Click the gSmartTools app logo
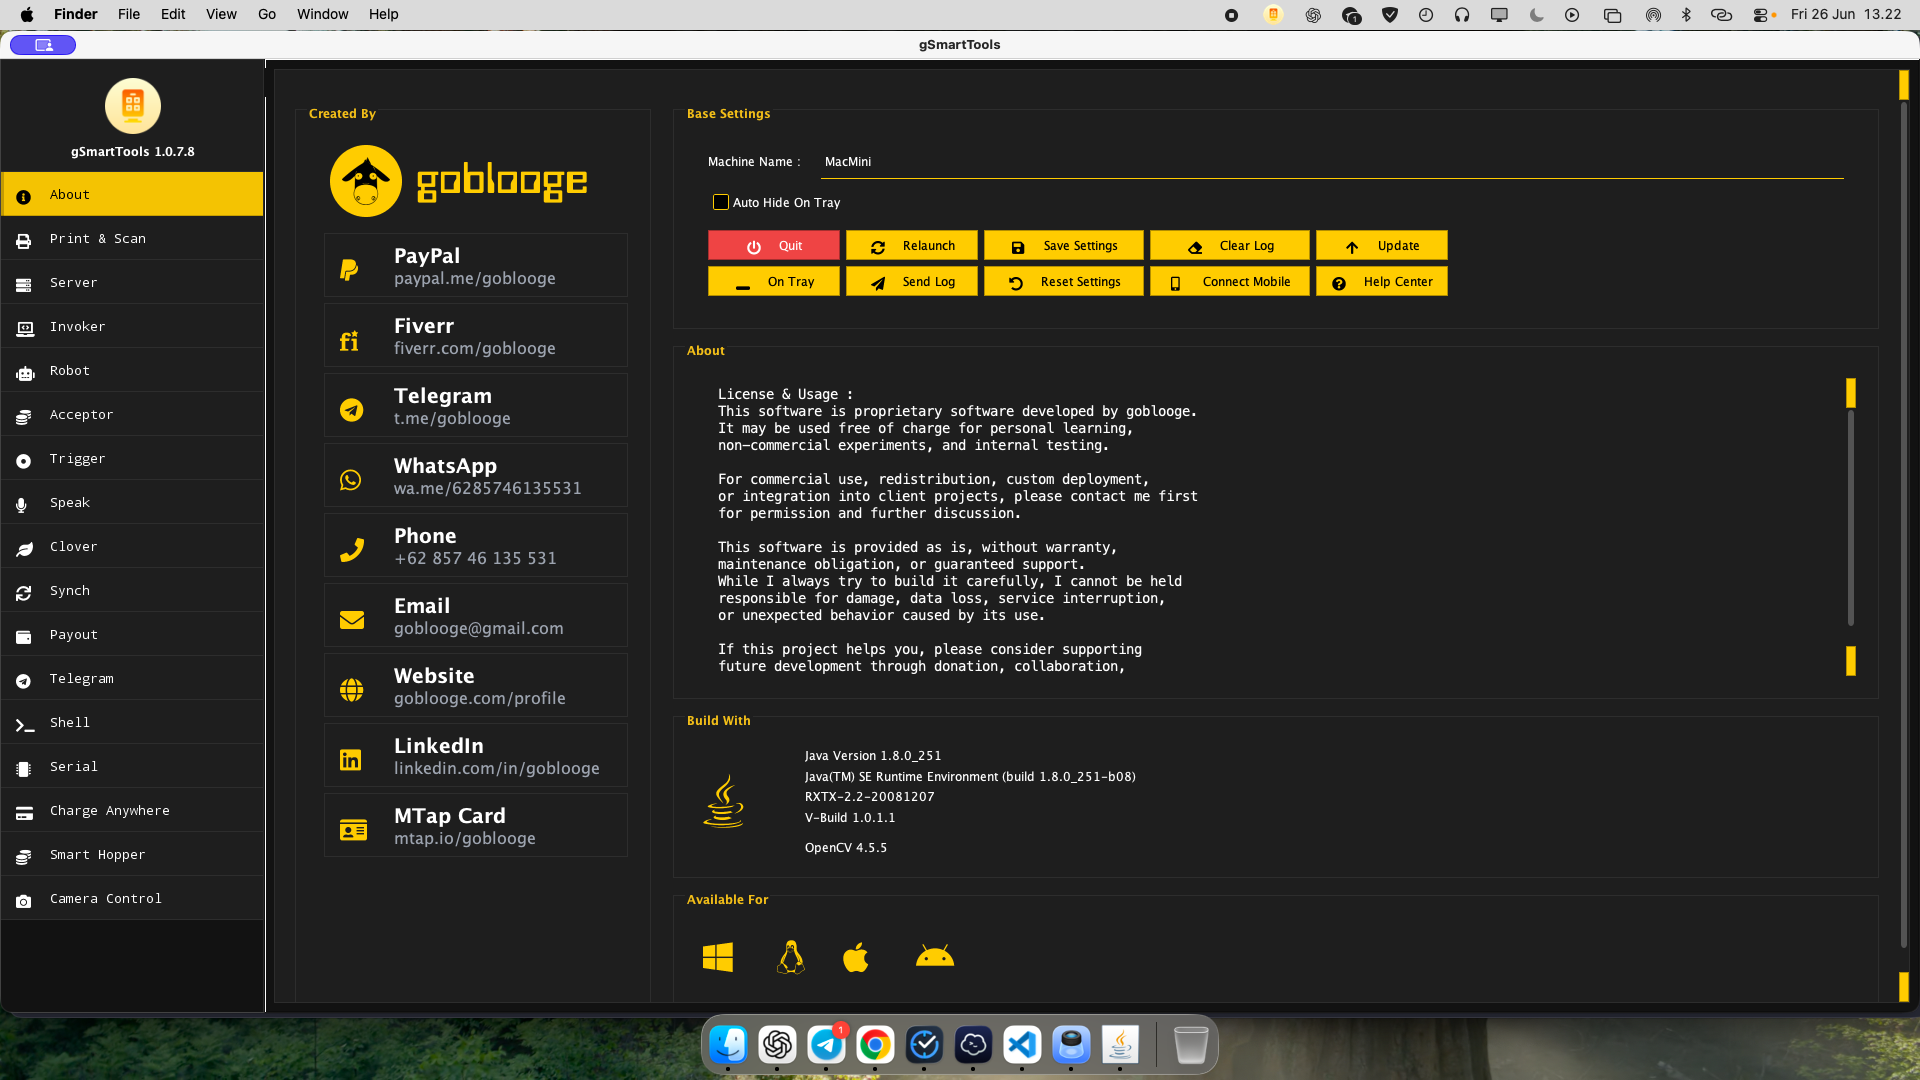The height and width of the screenshot is (1080, 1920). (133, 105)
